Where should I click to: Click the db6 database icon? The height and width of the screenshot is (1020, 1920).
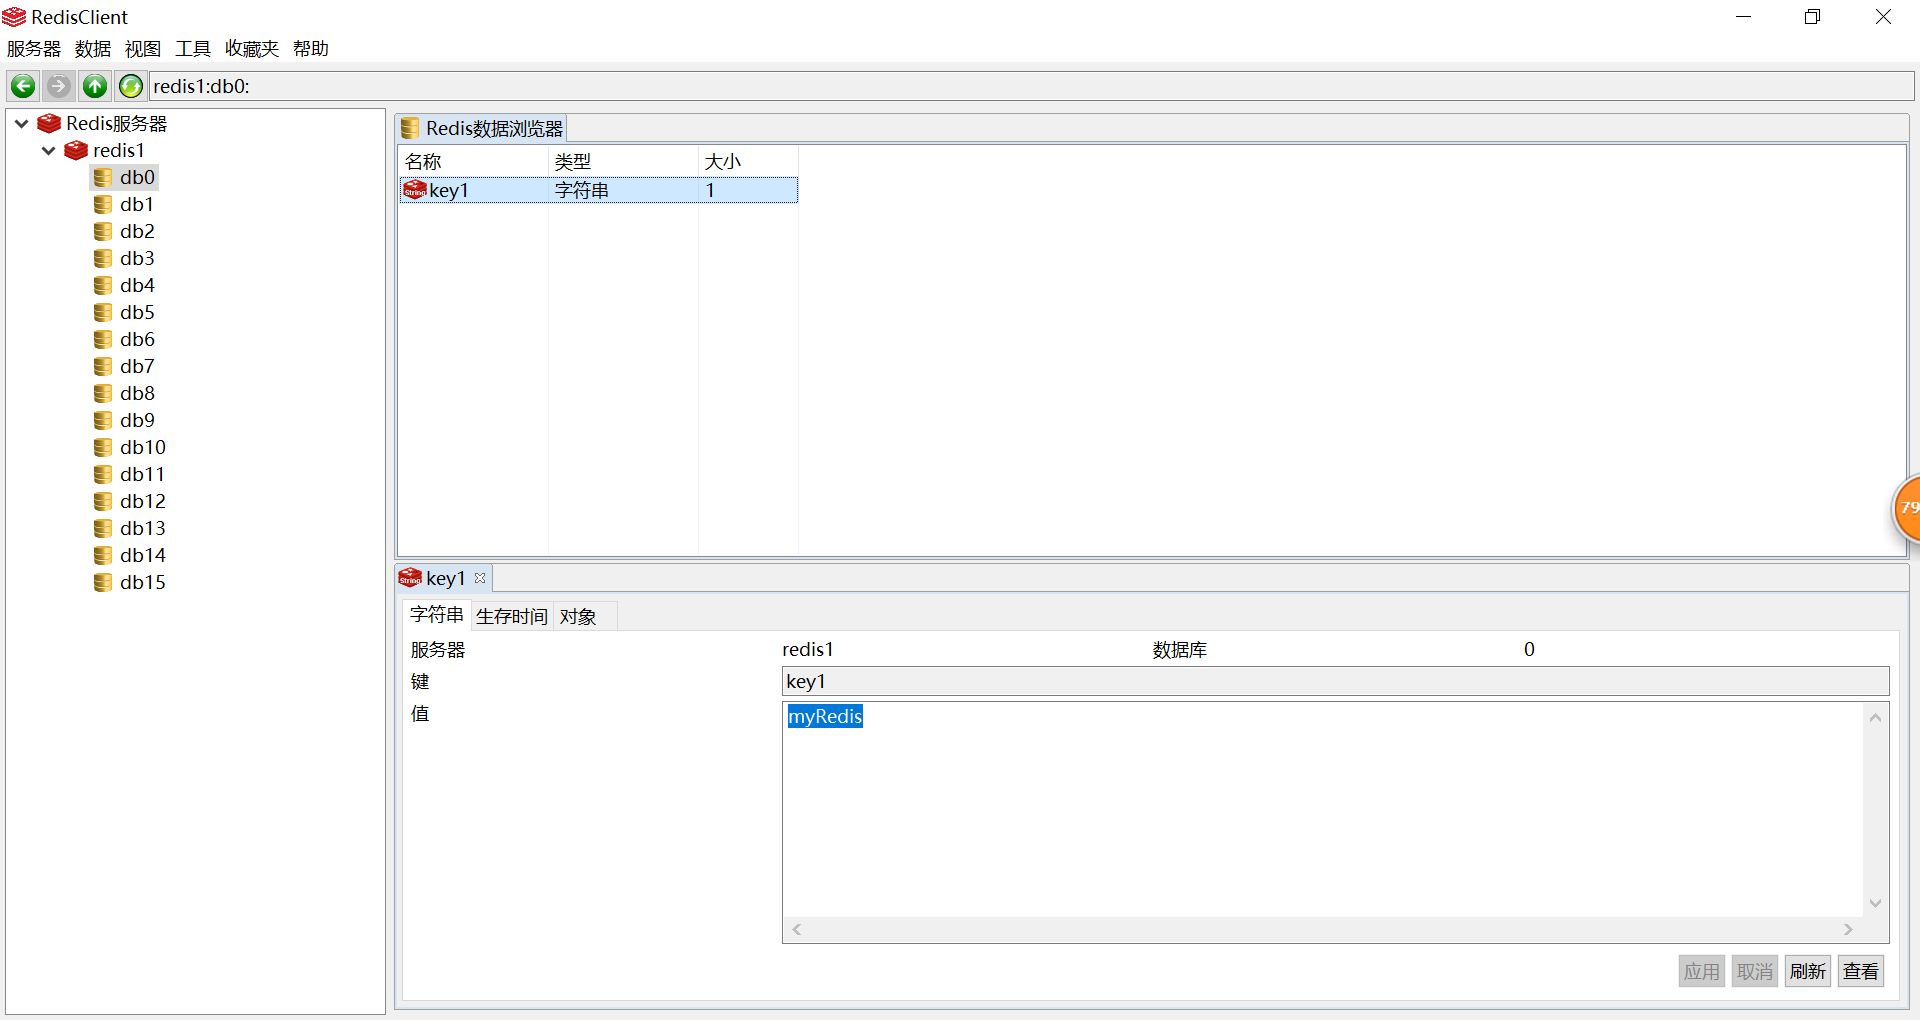coord(103,339)
